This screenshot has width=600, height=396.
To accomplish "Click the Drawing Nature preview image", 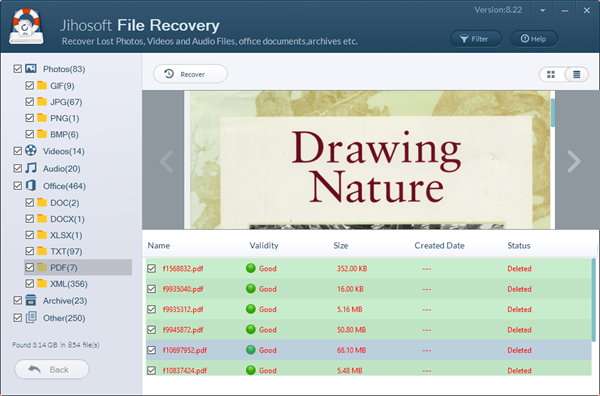I will (x=369, y=160).
